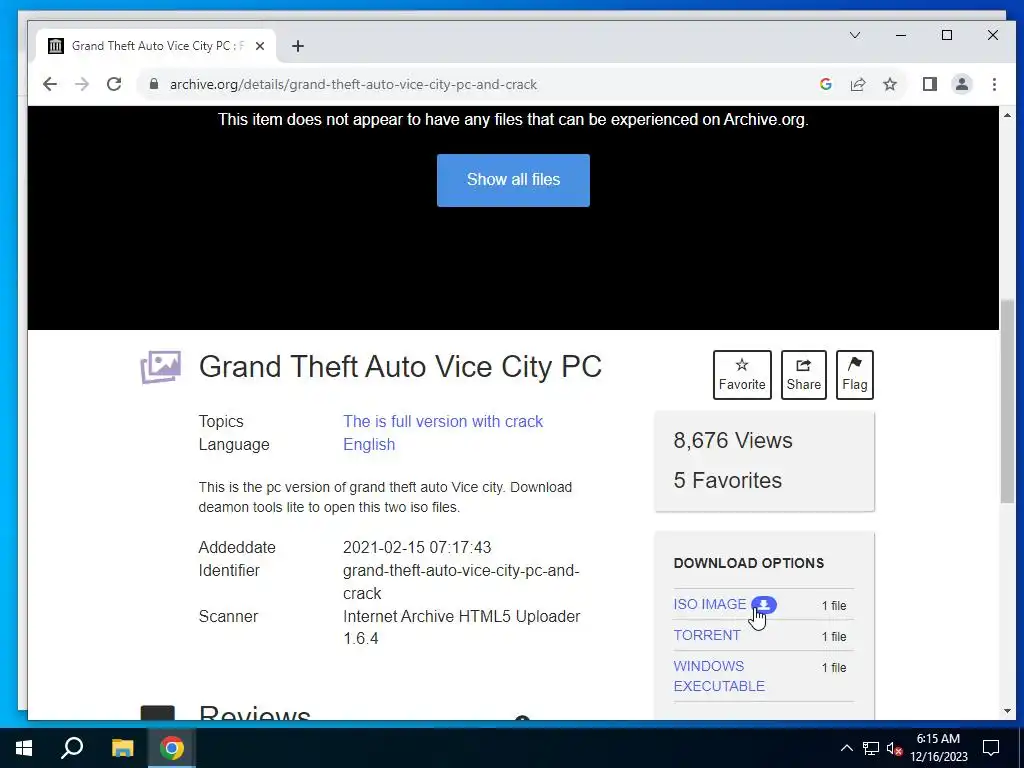Favorite this archive item
1024x768 pixels.
742,375
